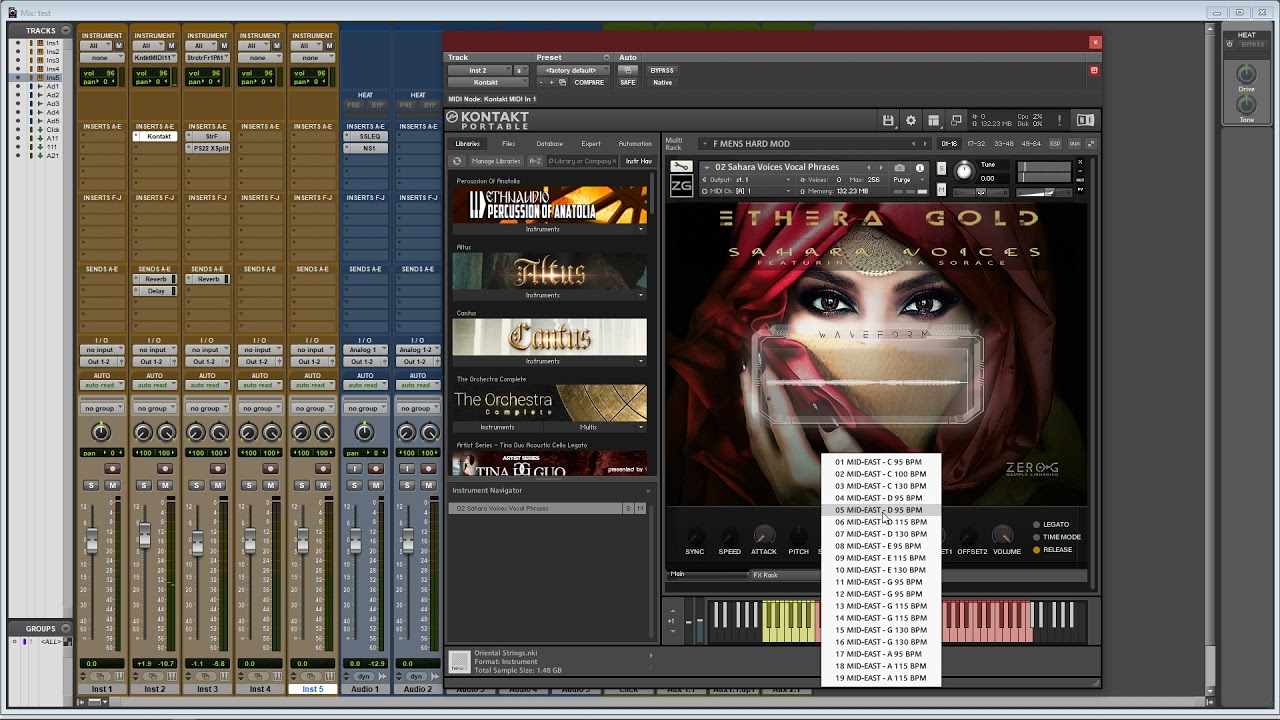1280x720 pixels.
Task: Select 19 MID-EAST - A 115 BPM entry
Action: [x=881, y=678]
